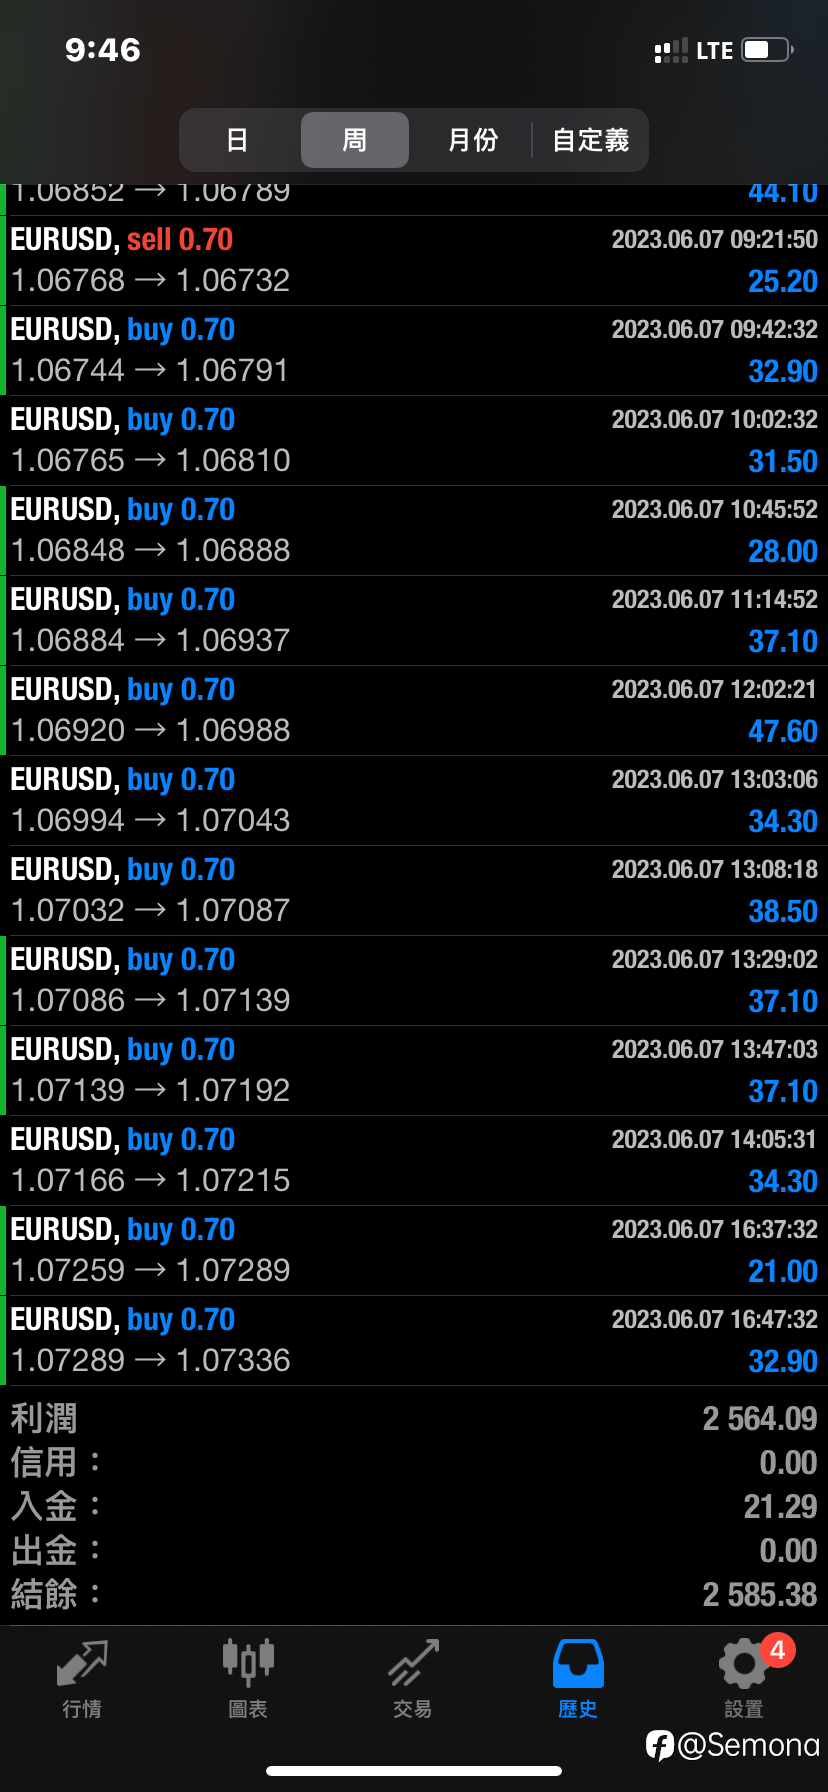Tap the 結餘 balance value 2 585.38
The height and width of the screenshot is (1792, 828).
point(759,1594)
